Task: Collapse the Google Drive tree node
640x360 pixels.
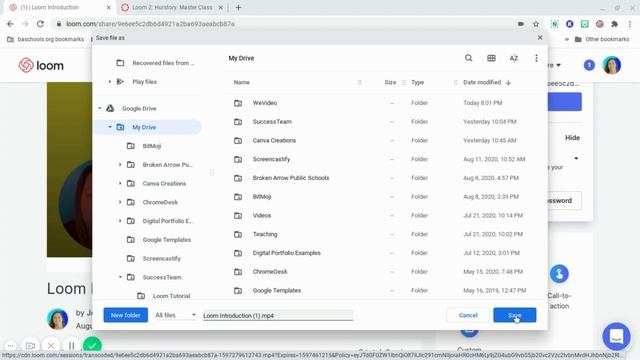Action: point(100,108)
